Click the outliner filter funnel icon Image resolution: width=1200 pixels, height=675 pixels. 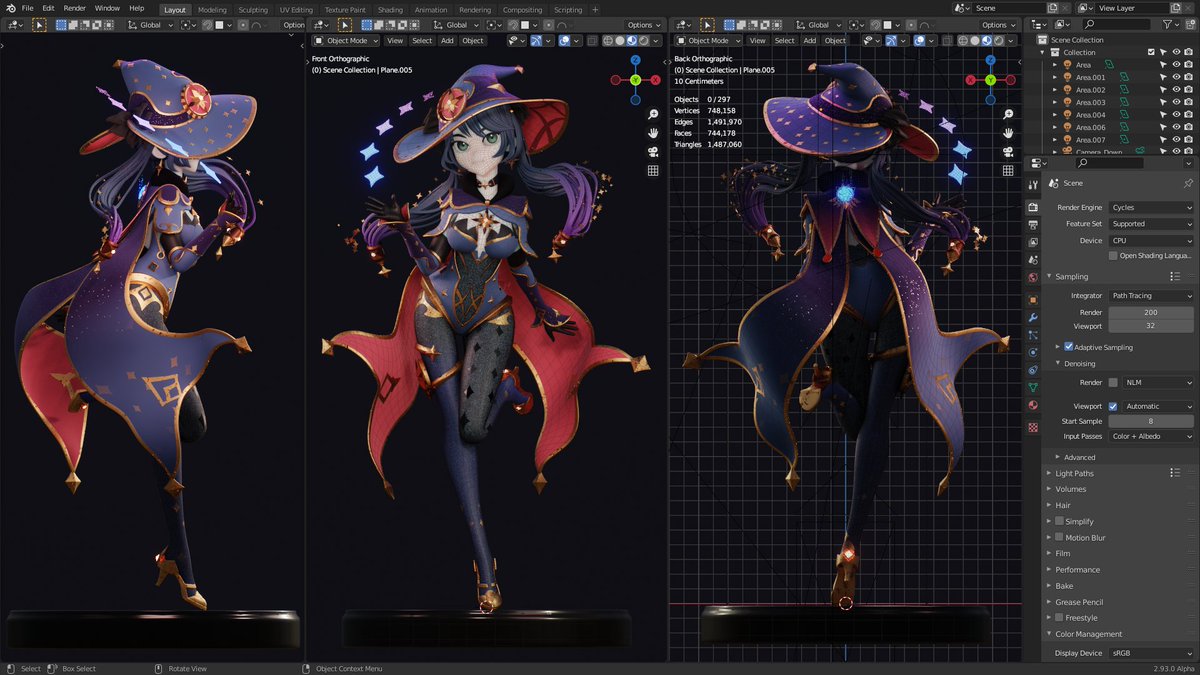[x=1167, y=24]
